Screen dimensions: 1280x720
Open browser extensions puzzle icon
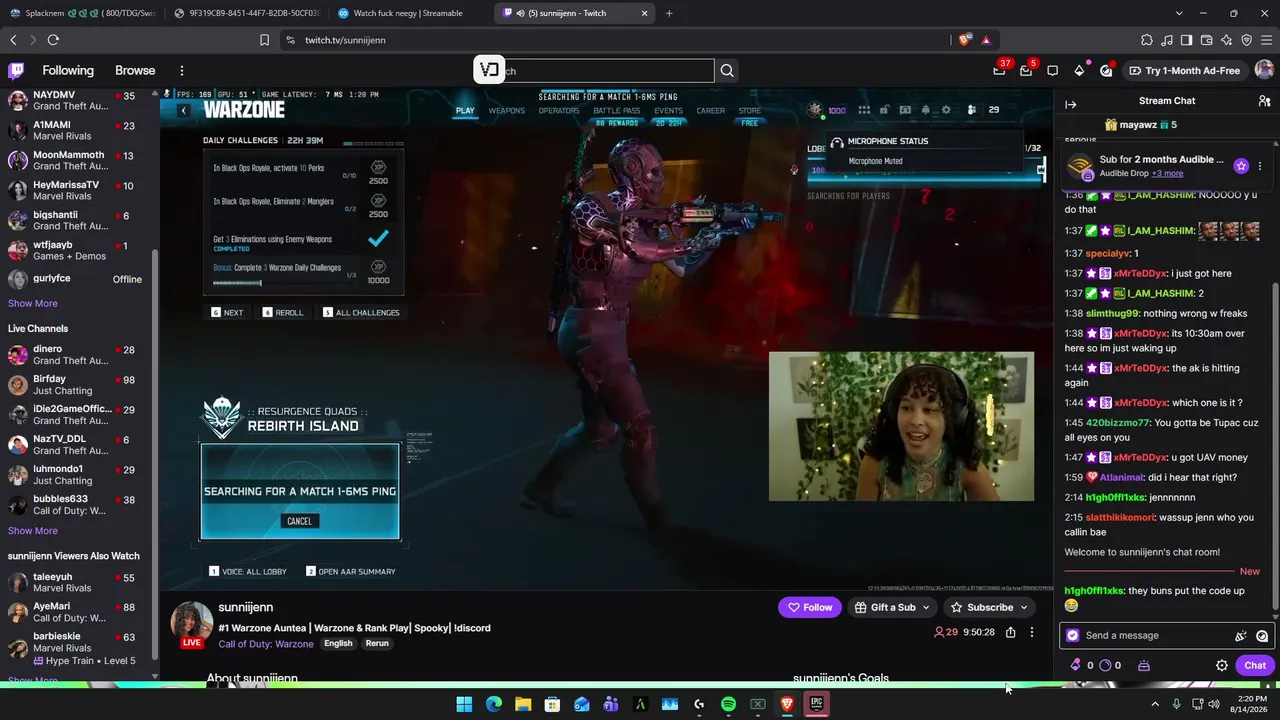(x=1146, y=40)
